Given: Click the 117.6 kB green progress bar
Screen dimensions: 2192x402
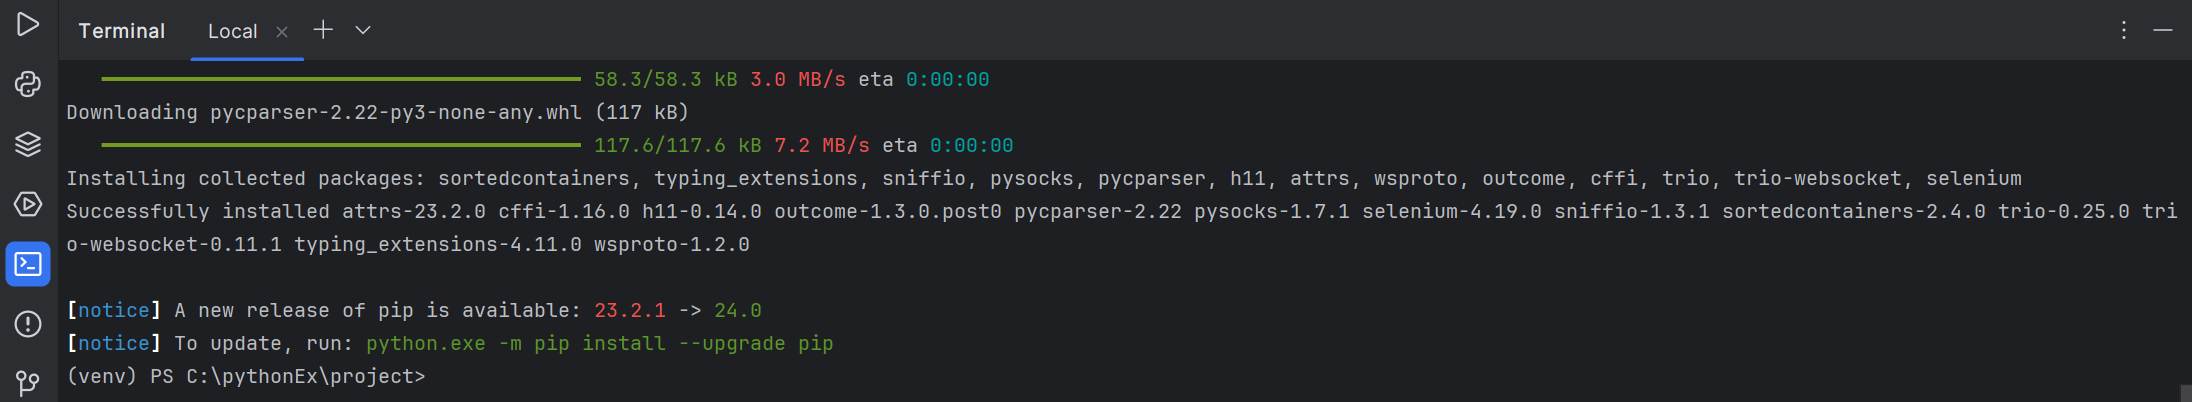Looking at the screenshot, I should [x=341, y=145].
